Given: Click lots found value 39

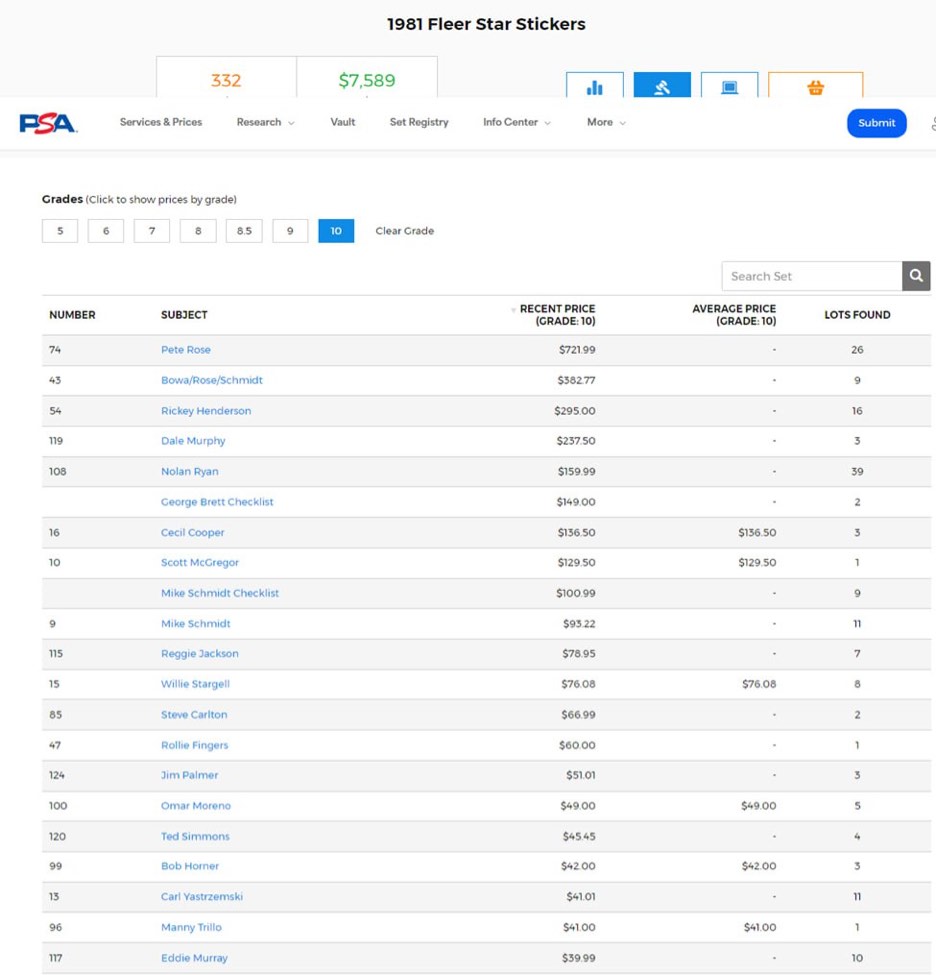Looking at the screenshot, I should [857, 472].
